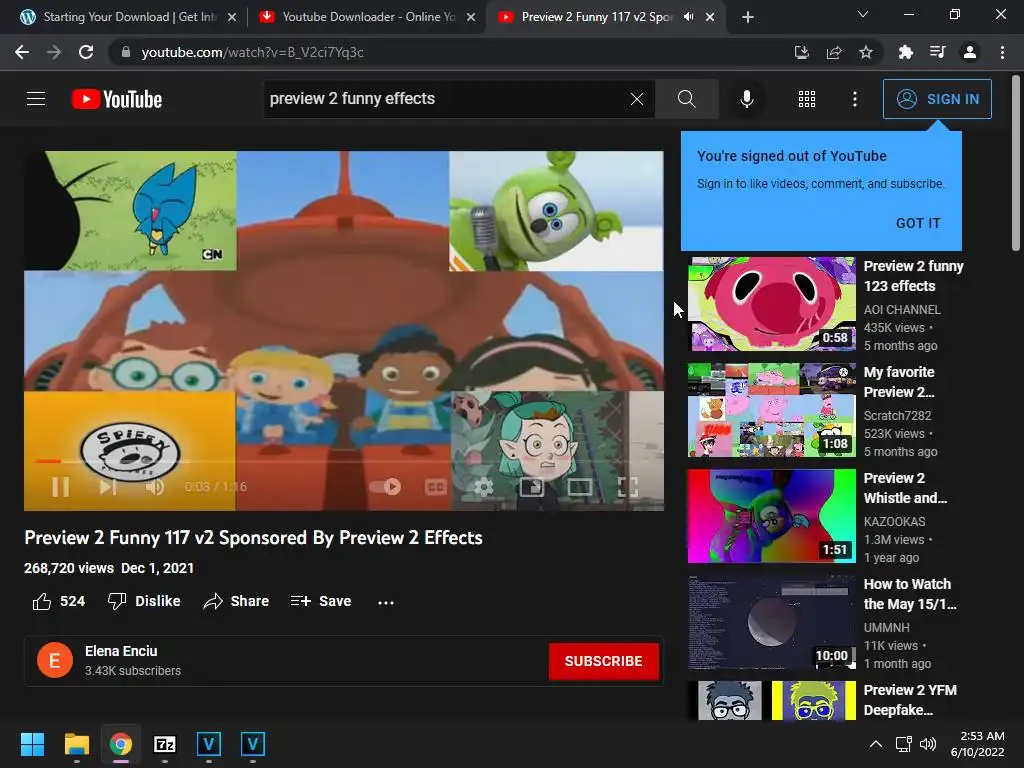Viewport: 1024px width, 768px height.
Task: Save the video to a playlist
Action: coord(321,601)
